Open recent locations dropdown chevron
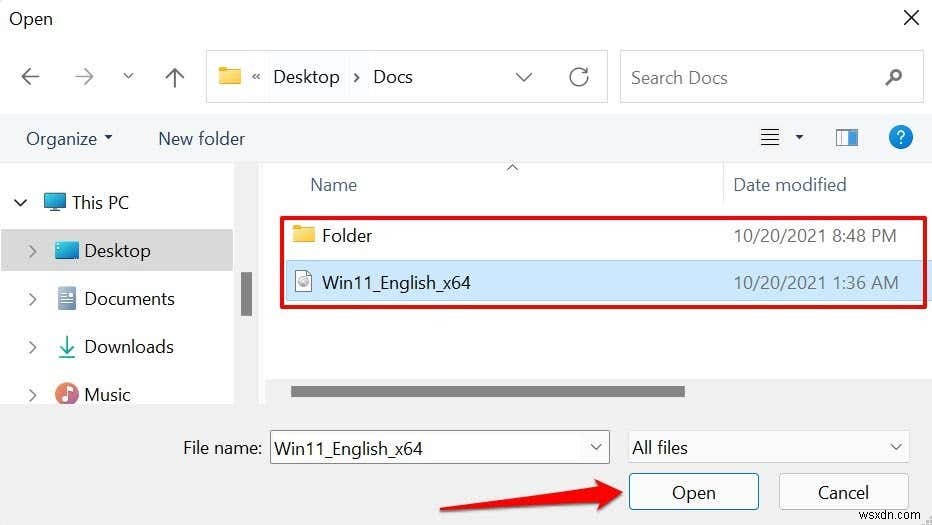Image resolution: width=932 pixels, height=525 pixels. click(x=128, y=76)
